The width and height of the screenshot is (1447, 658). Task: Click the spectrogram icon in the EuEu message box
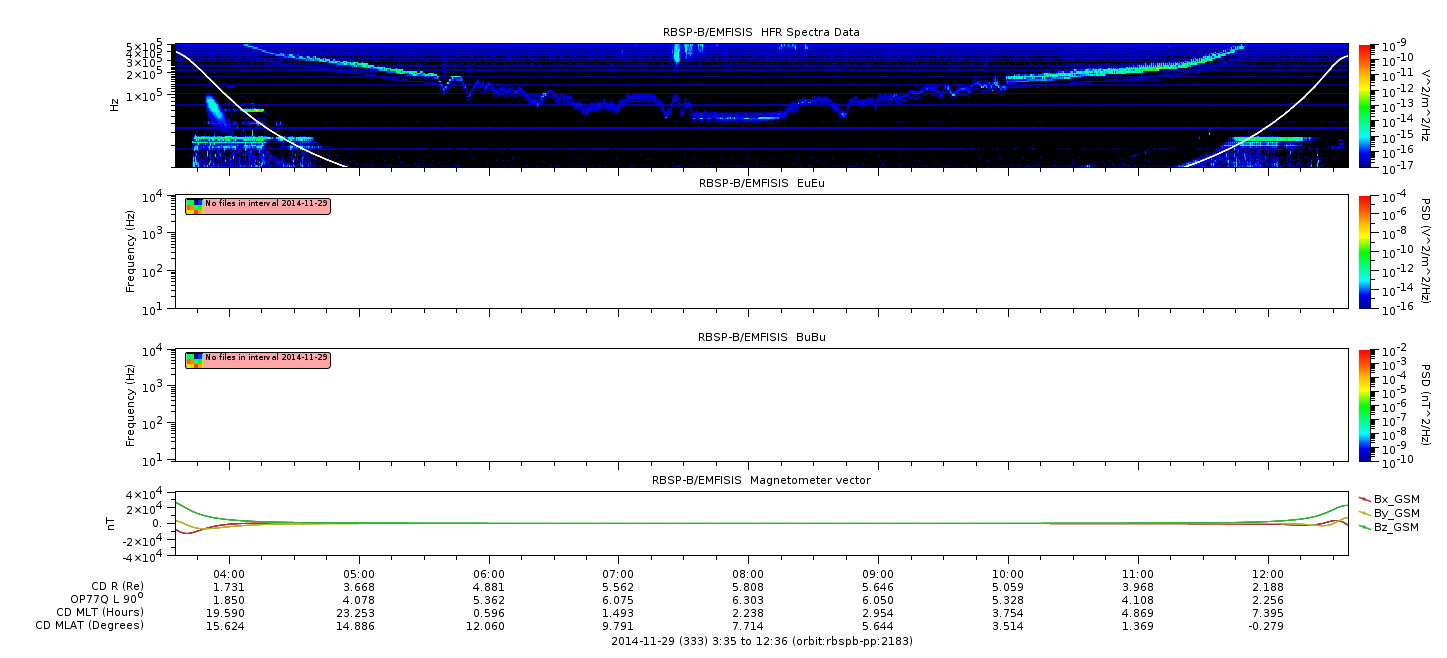click(x=194, y=206)
